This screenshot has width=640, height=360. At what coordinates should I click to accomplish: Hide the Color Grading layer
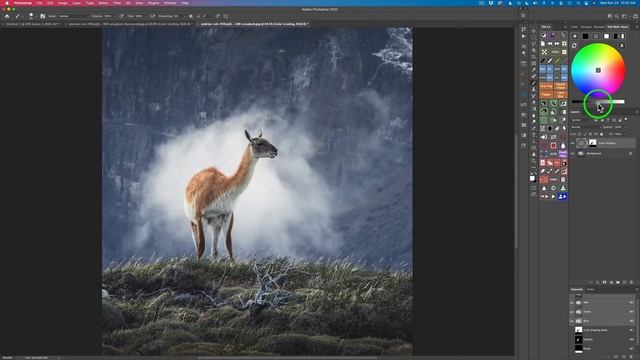(x=572, y=143)
